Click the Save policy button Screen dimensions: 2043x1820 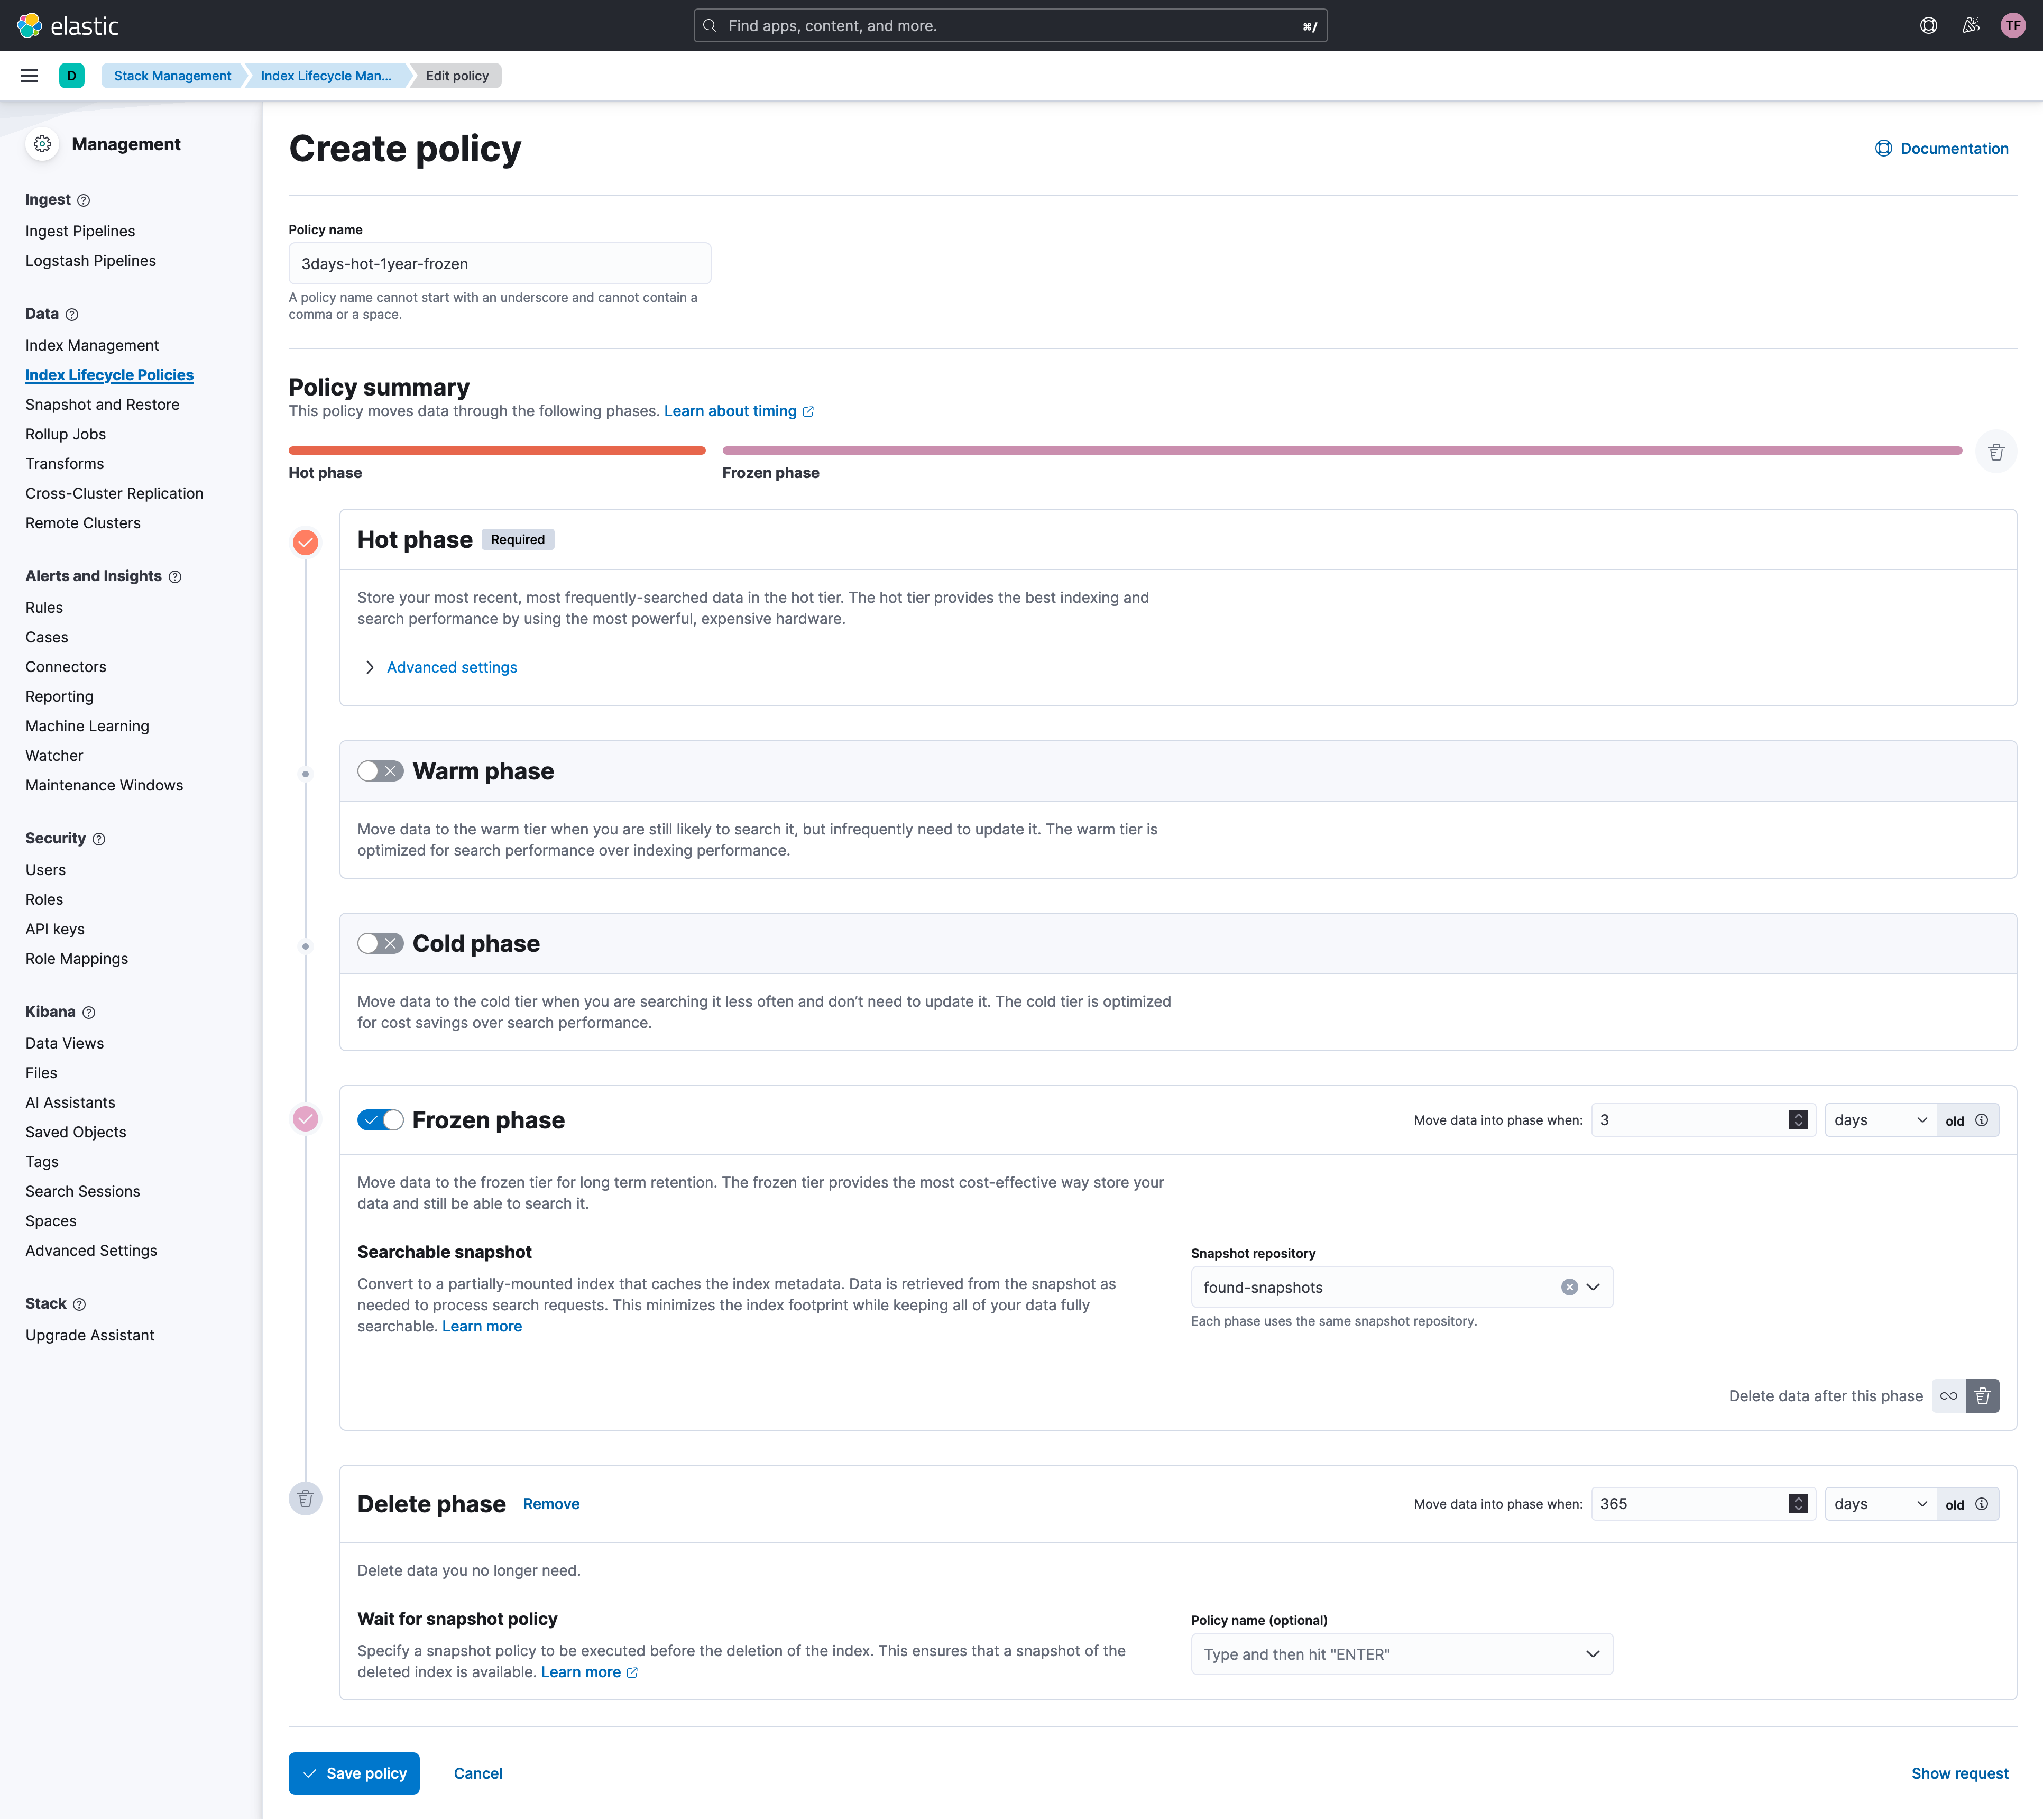(354, 1773)
